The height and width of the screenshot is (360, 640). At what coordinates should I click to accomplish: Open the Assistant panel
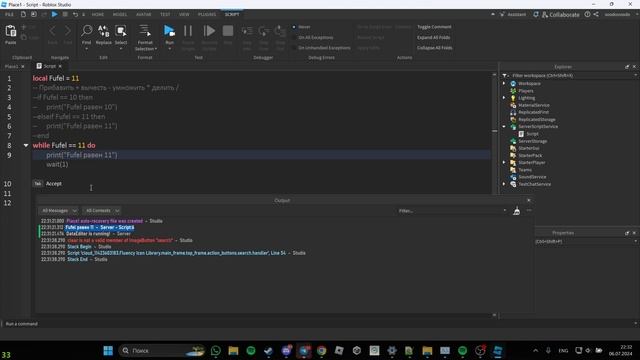(x=513, y=14)
